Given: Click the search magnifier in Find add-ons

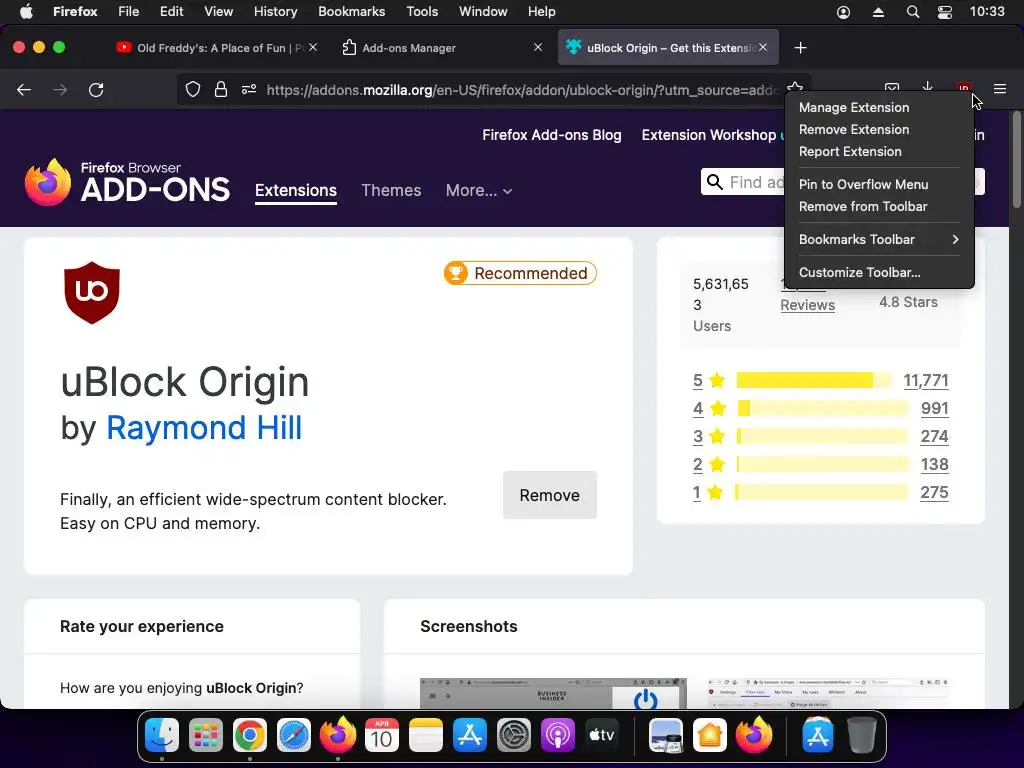Looking at the screenshot, I should 715,182.
